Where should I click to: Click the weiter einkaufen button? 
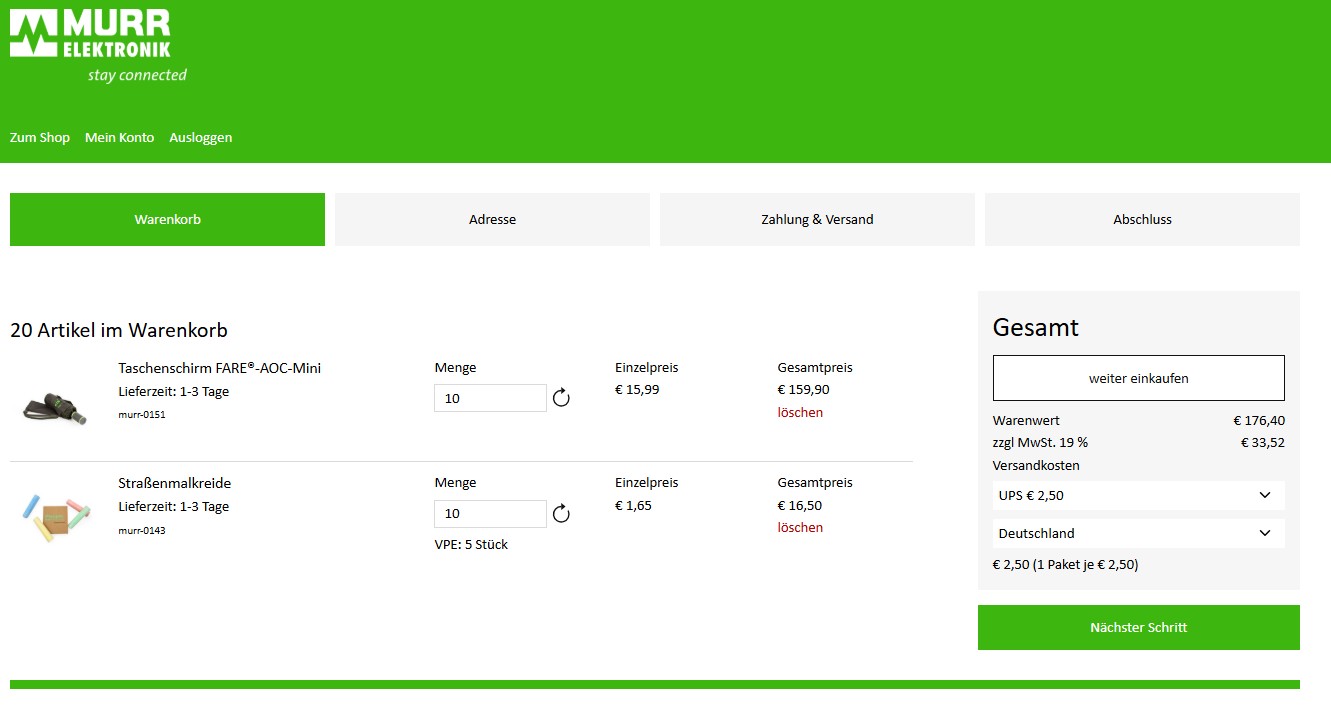1139,378
